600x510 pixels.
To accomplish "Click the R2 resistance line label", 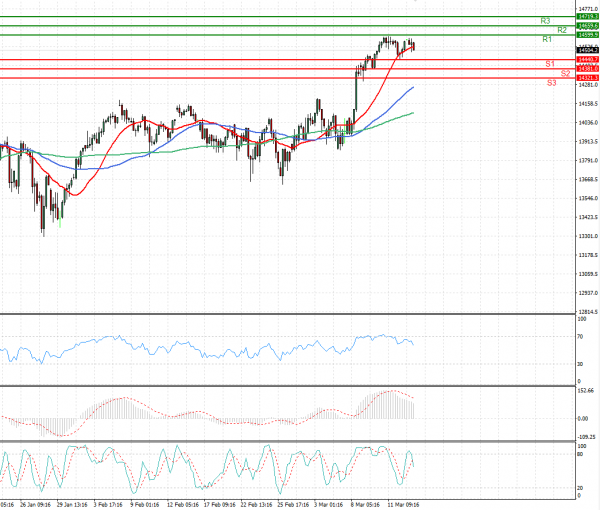I will (562, 30).
